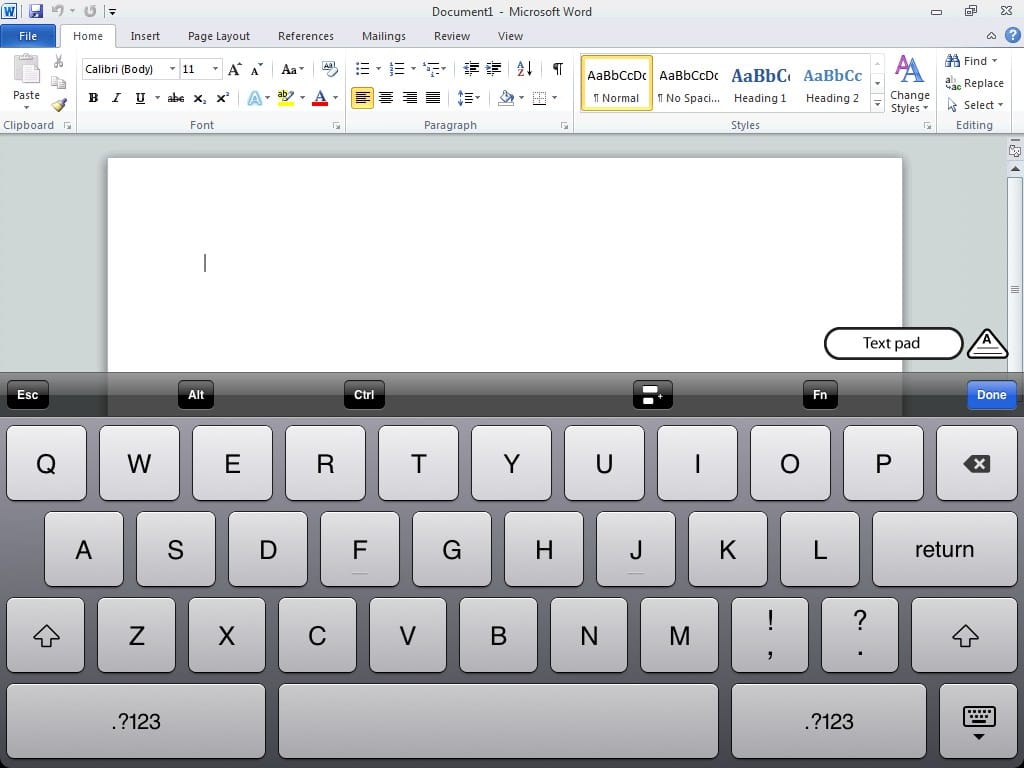Click the Grow Font icon
The height and width of the screenshot is (768, 1024).
tap(234, 69)
